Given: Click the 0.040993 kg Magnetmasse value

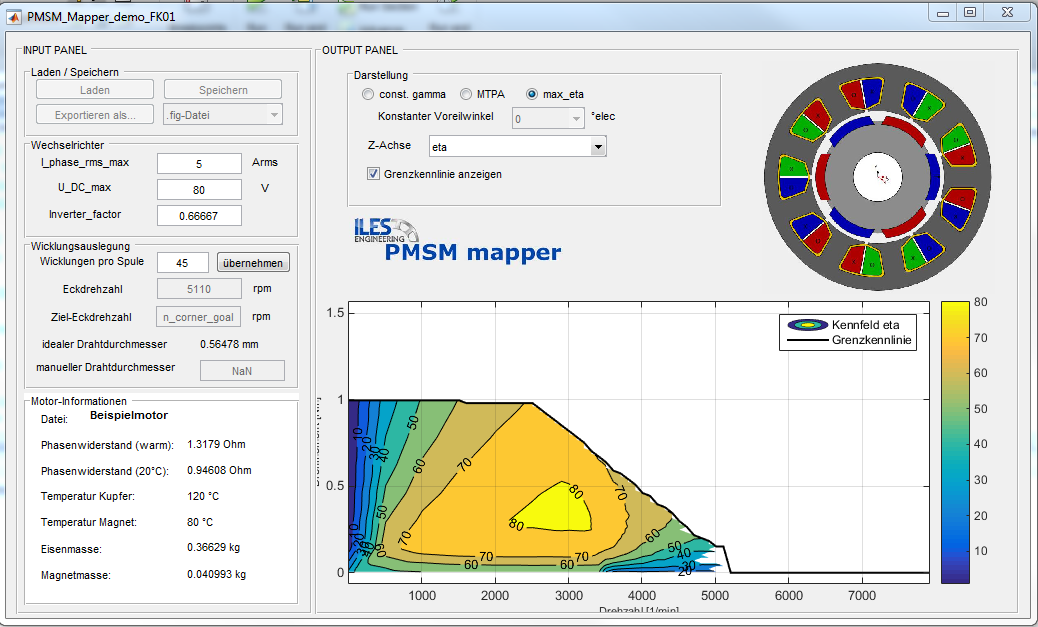Looking at the screenshot, I should point(216,574).
